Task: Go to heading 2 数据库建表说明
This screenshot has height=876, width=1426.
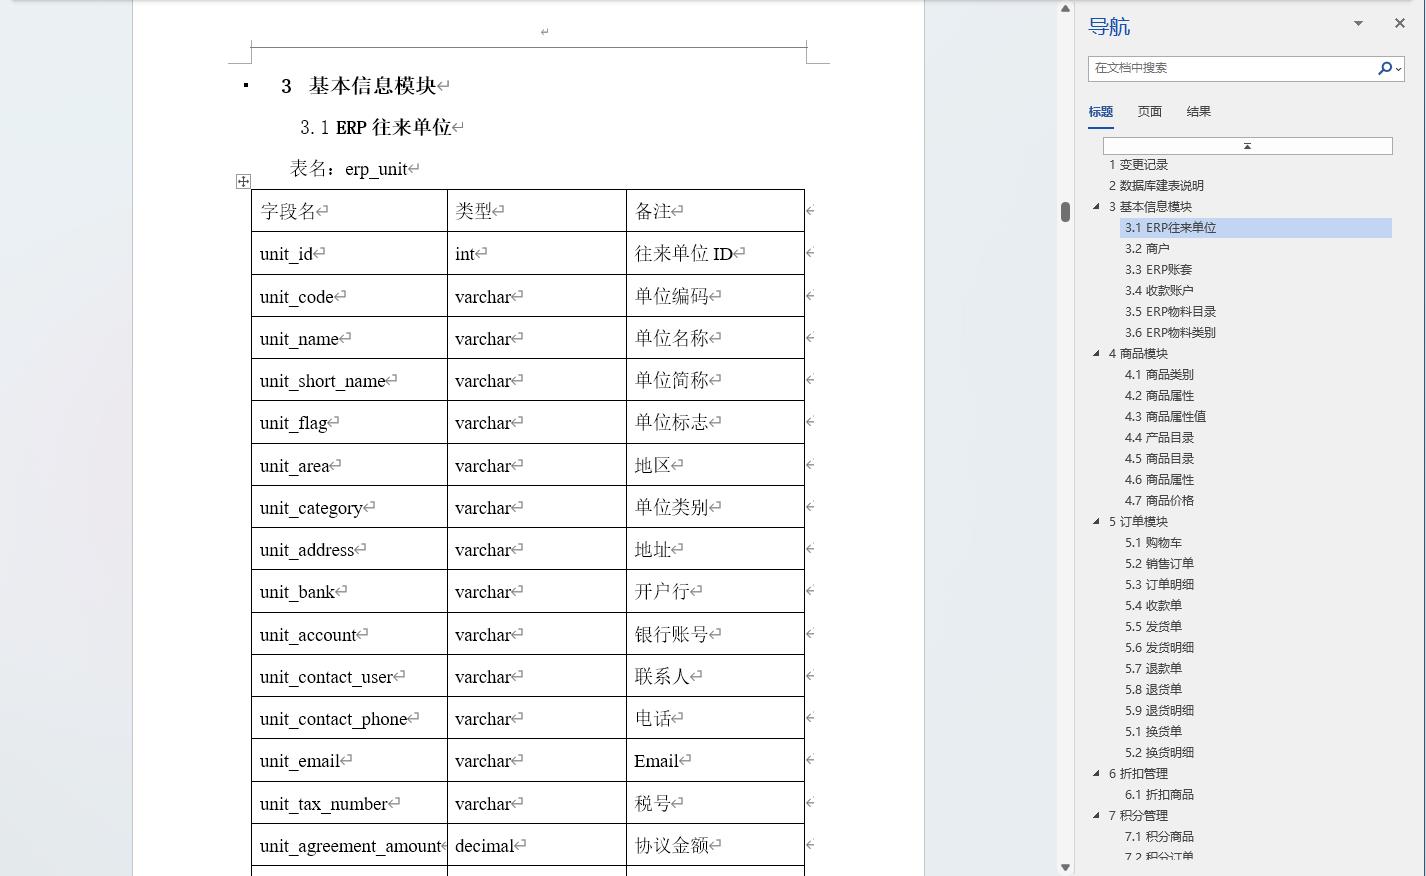Action: click(1156, 186)
